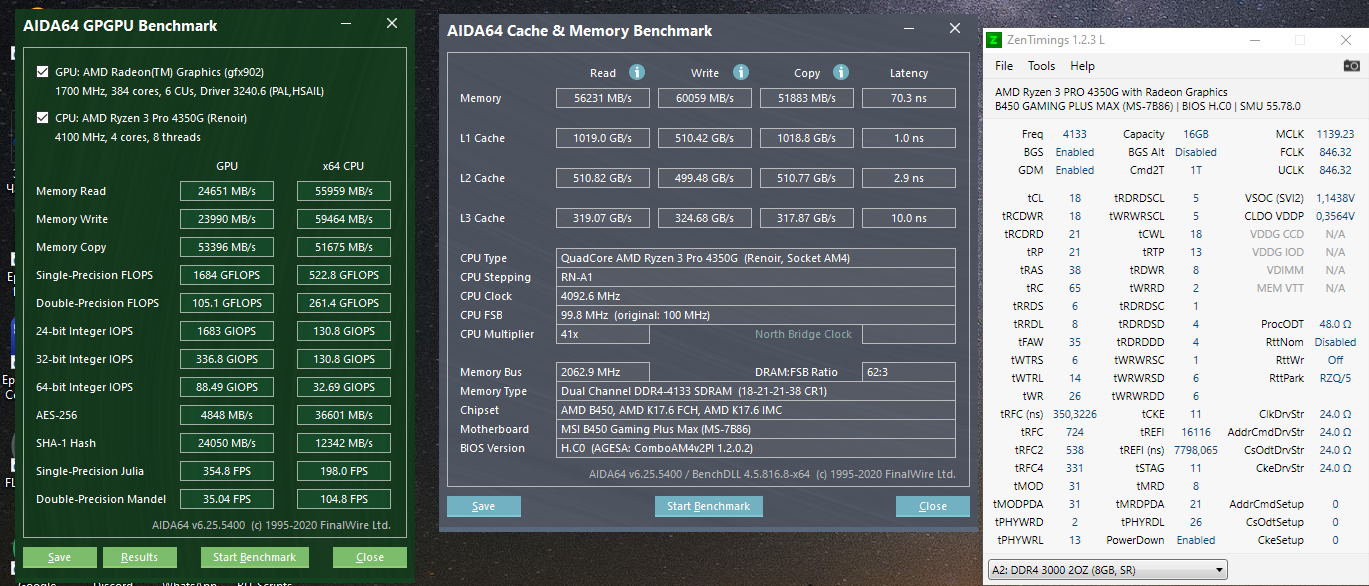Click the ZenTimings camera screenshot icon

(x=1351, y=66)
